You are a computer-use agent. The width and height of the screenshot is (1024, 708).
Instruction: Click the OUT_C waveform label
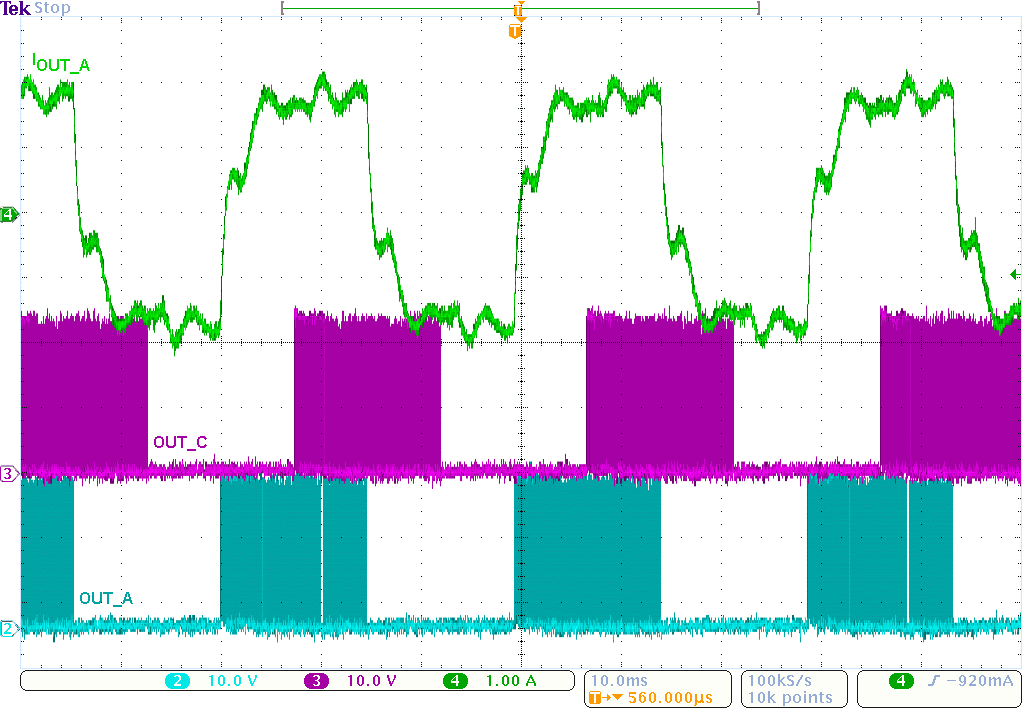coord(180,442)
